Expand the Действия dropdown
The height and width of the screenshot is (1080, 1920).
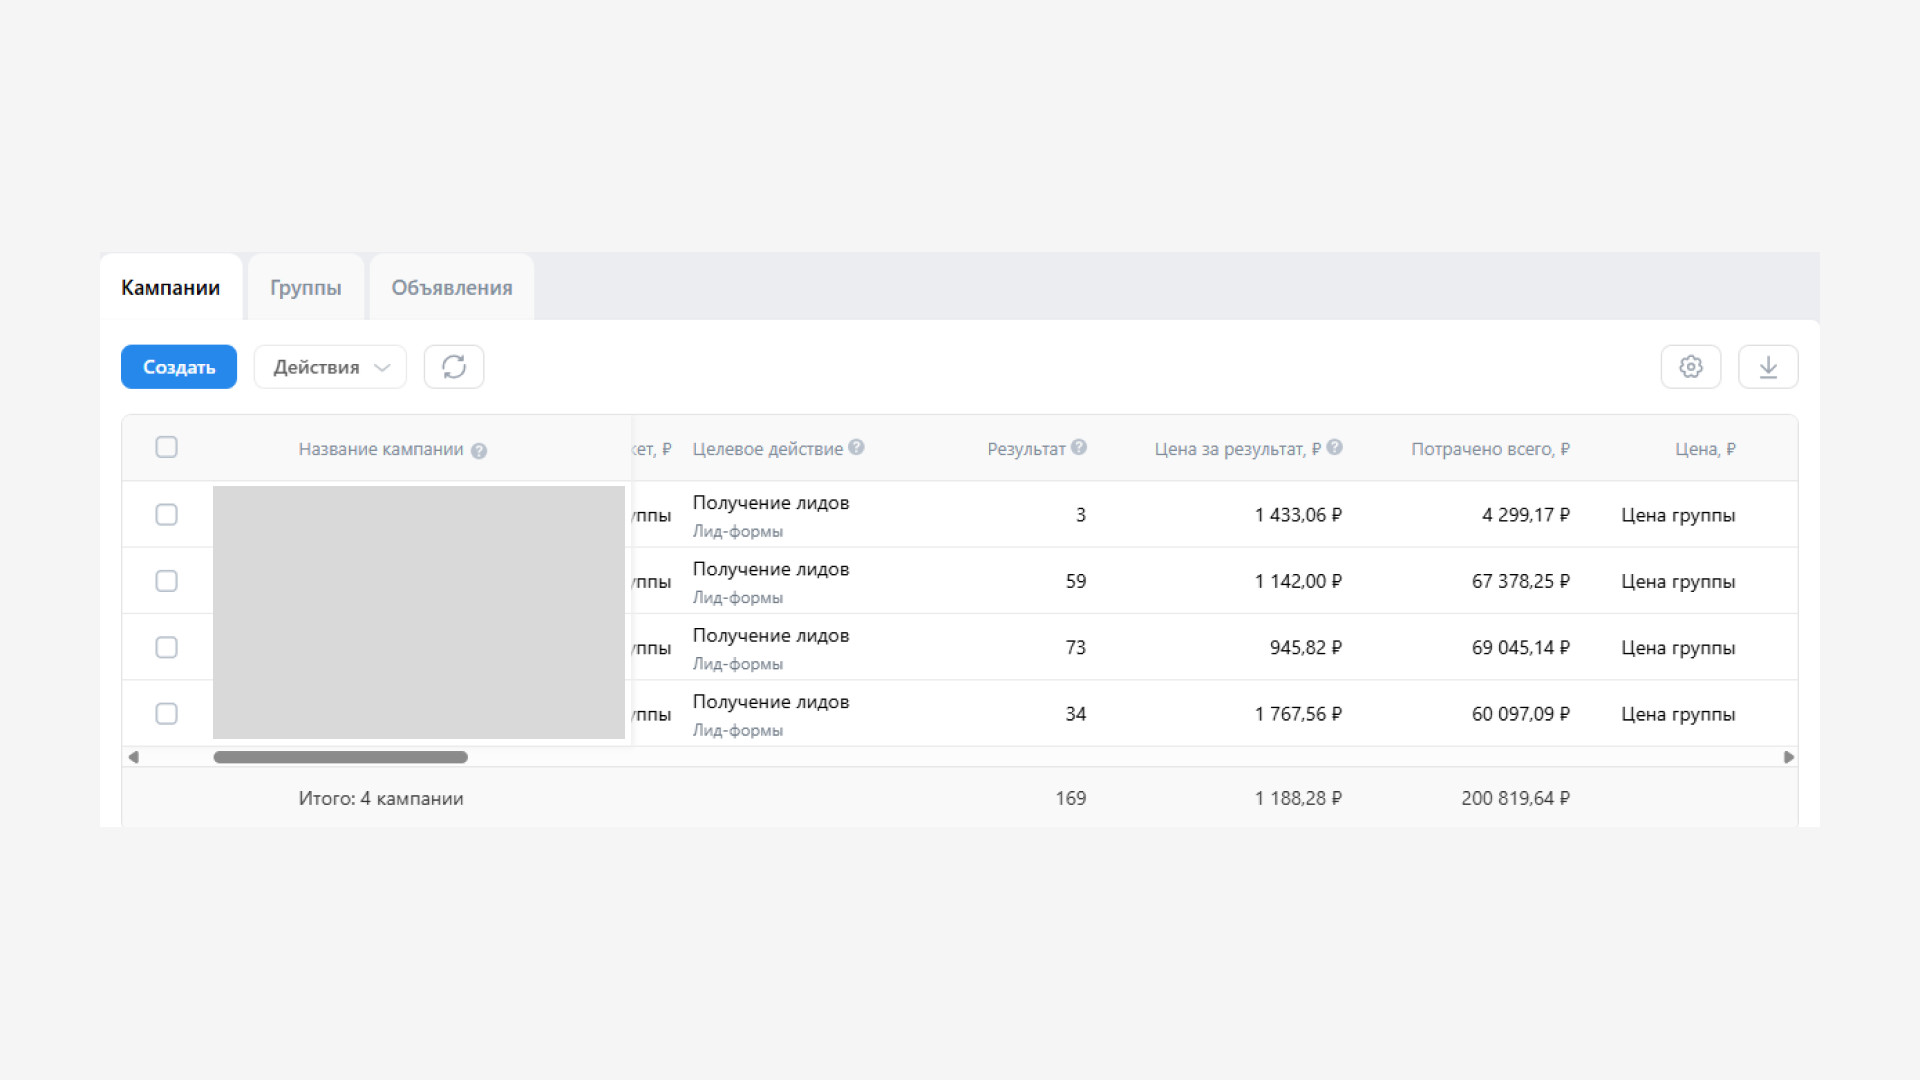330,367
